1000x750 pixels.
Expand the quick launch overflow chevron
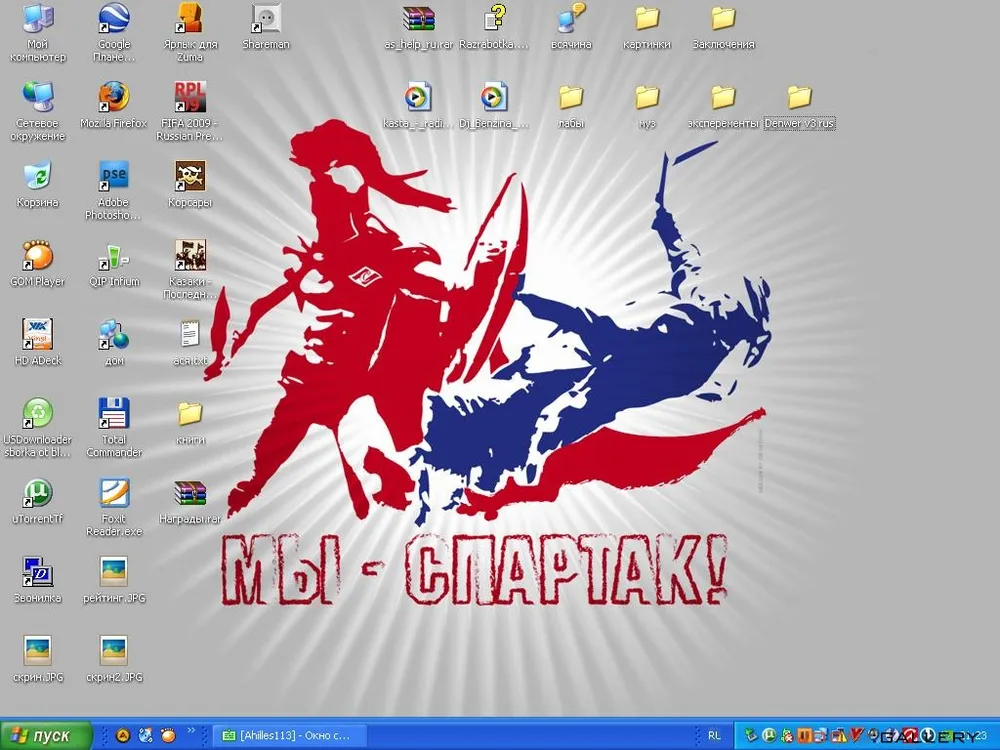click(x=191, y=731)
